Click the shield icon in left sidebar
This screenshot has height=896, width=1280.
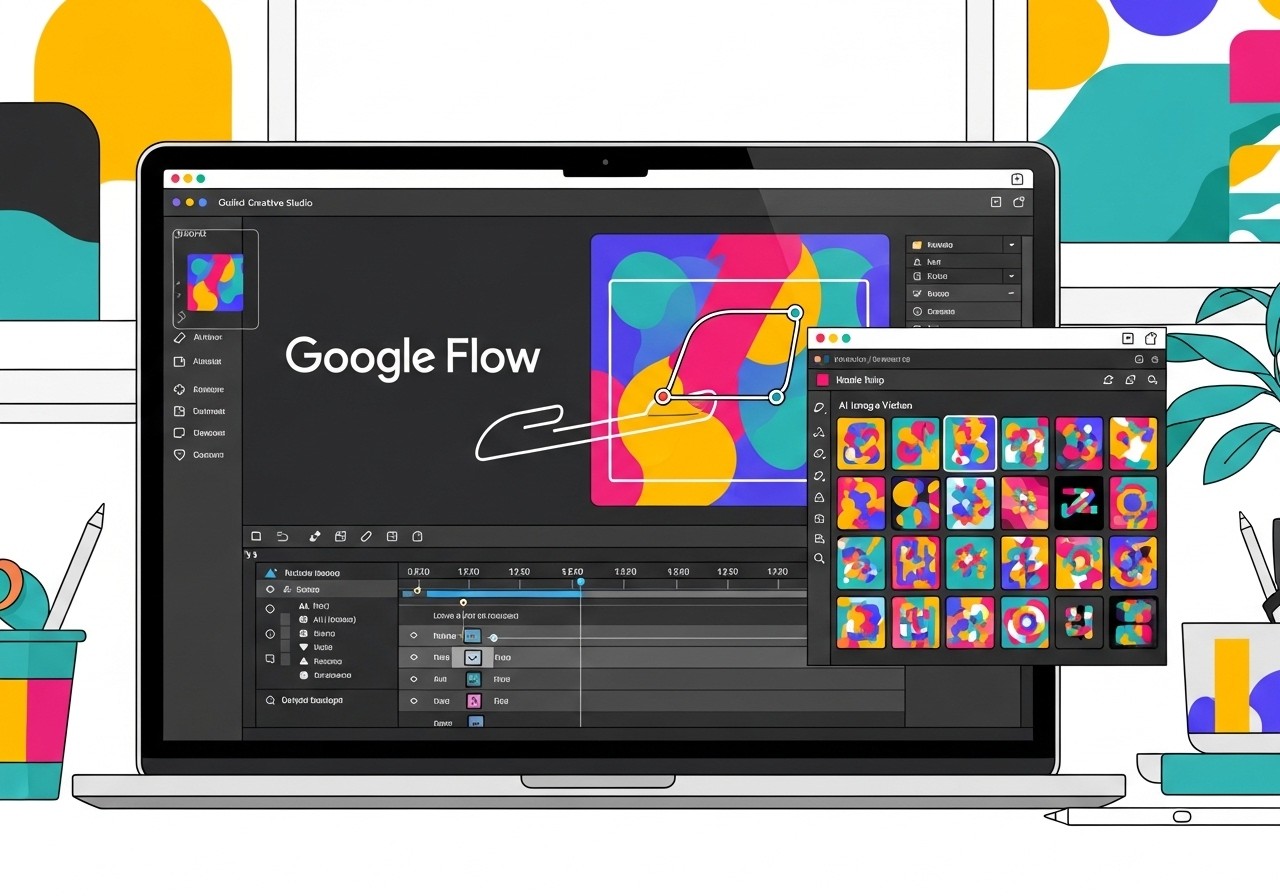180,455
